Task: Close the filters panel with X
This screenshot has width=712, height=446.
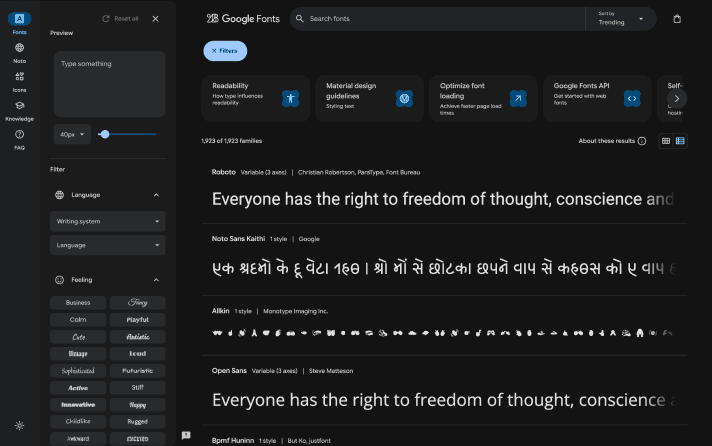Action: click(x=155, y=19)
